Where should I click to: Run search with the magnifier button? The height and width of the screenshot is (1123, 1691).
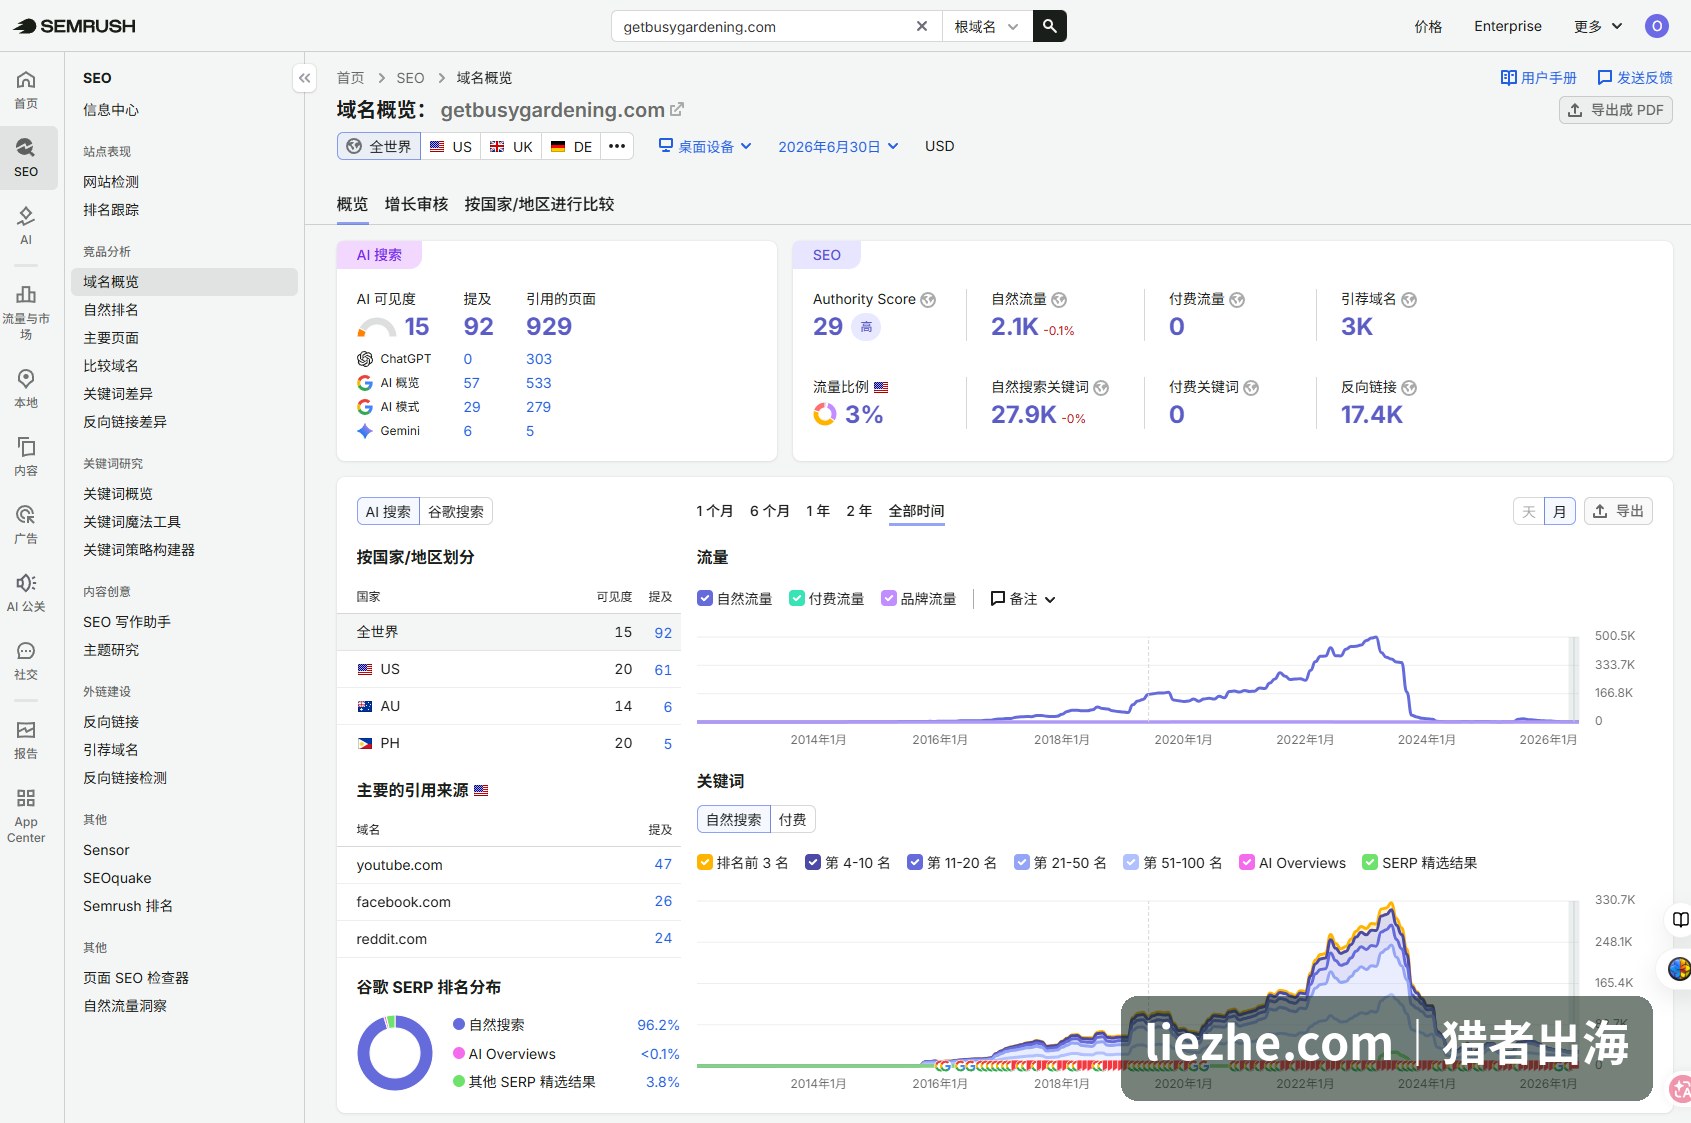pyautogui.click(x=1049, y=26)
